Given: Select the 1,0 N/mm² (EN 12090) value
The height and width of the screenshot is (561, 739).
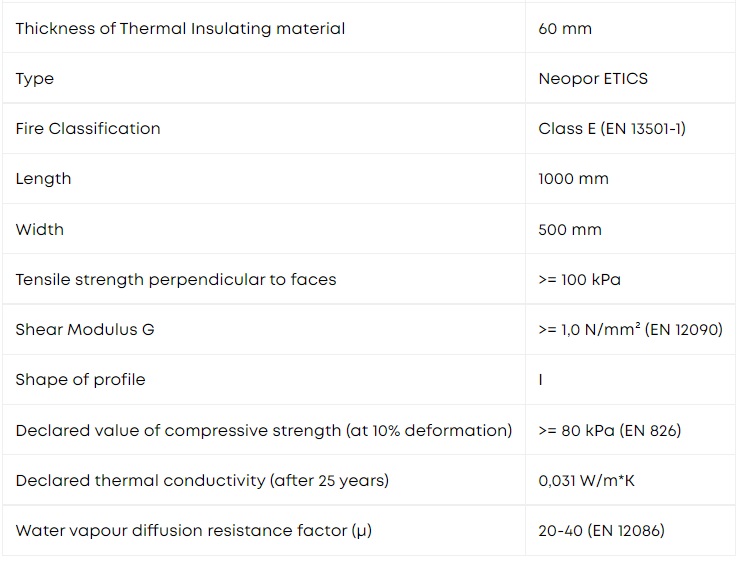Looking at the screenshot, I should (x=630, y=330).
